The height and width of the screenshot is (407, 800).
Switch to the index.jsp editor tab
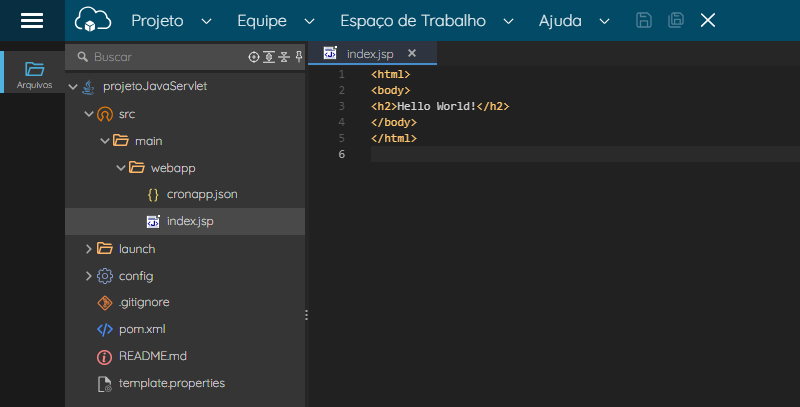point(372,54)
